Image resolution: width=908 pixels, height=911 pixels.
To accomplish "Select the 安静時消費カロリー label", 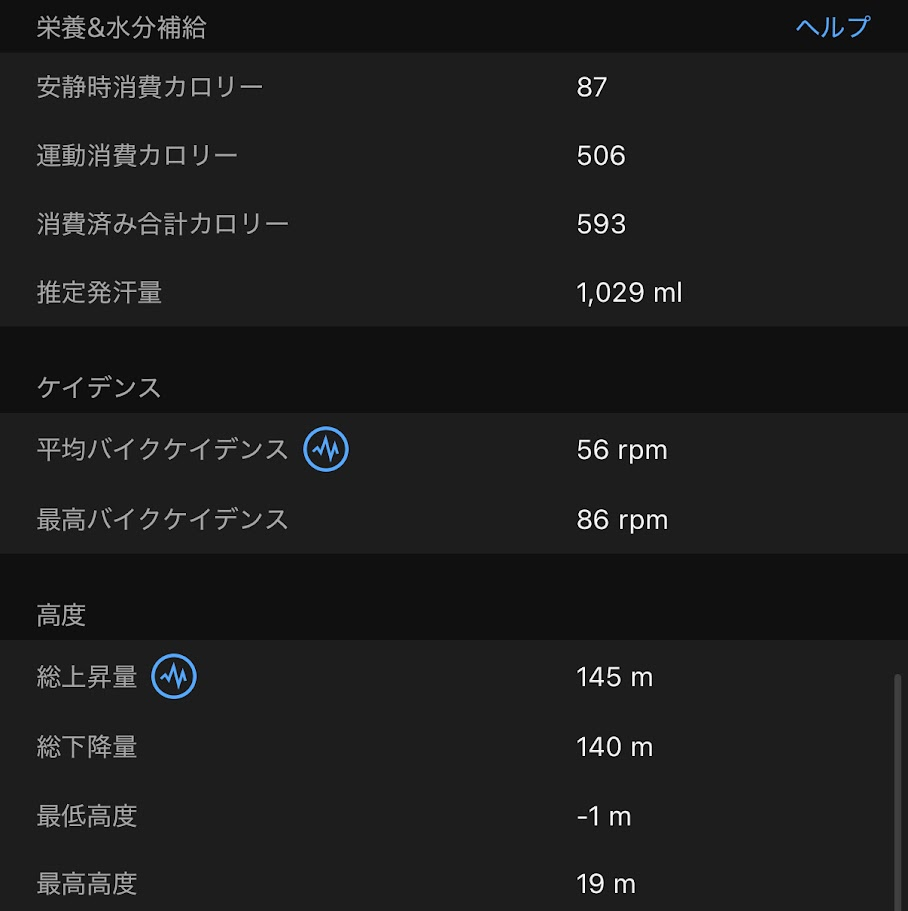I will [x=150, y=87].
